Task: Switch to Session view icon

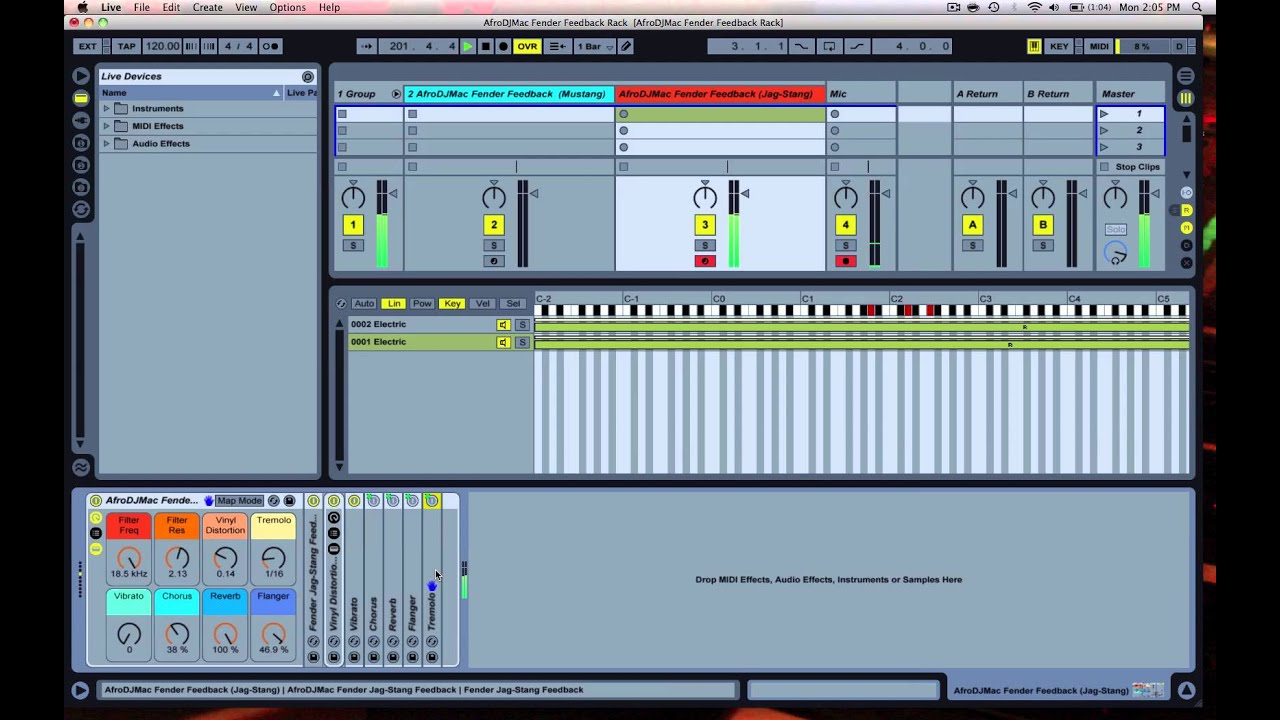Action: (1186, 98)
